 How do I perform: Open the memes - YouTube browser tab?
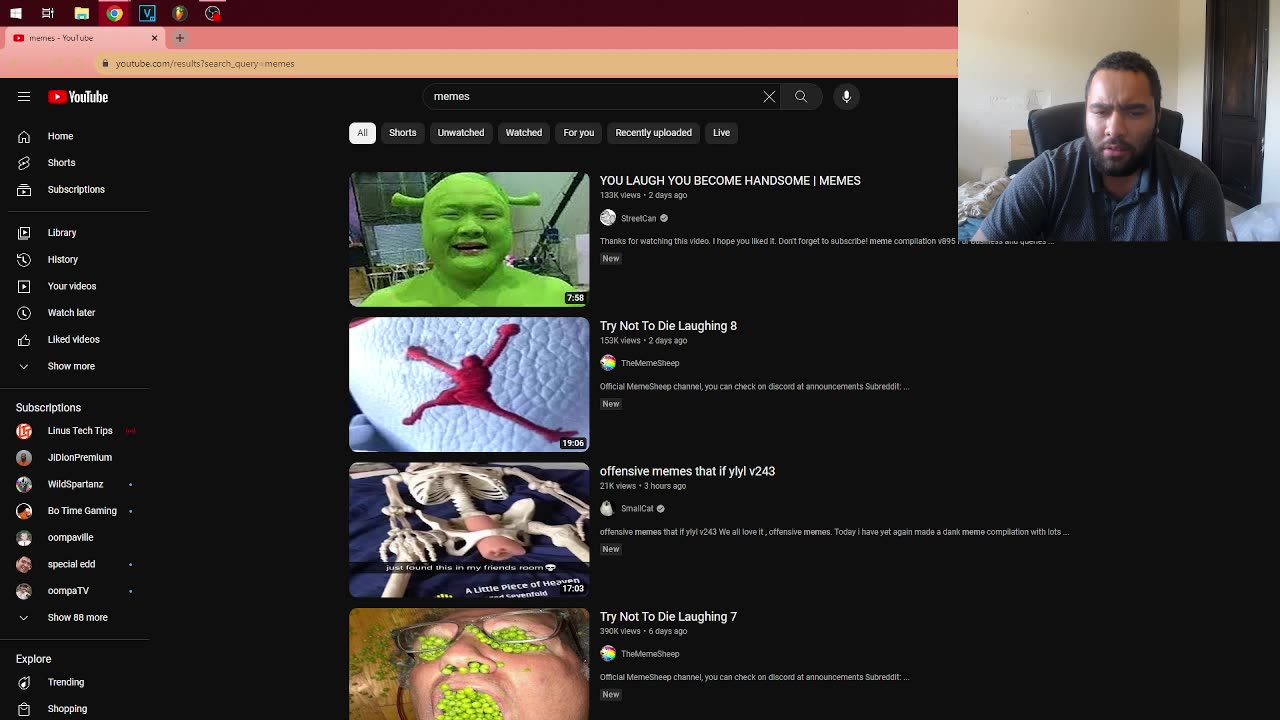coord(85,38)
